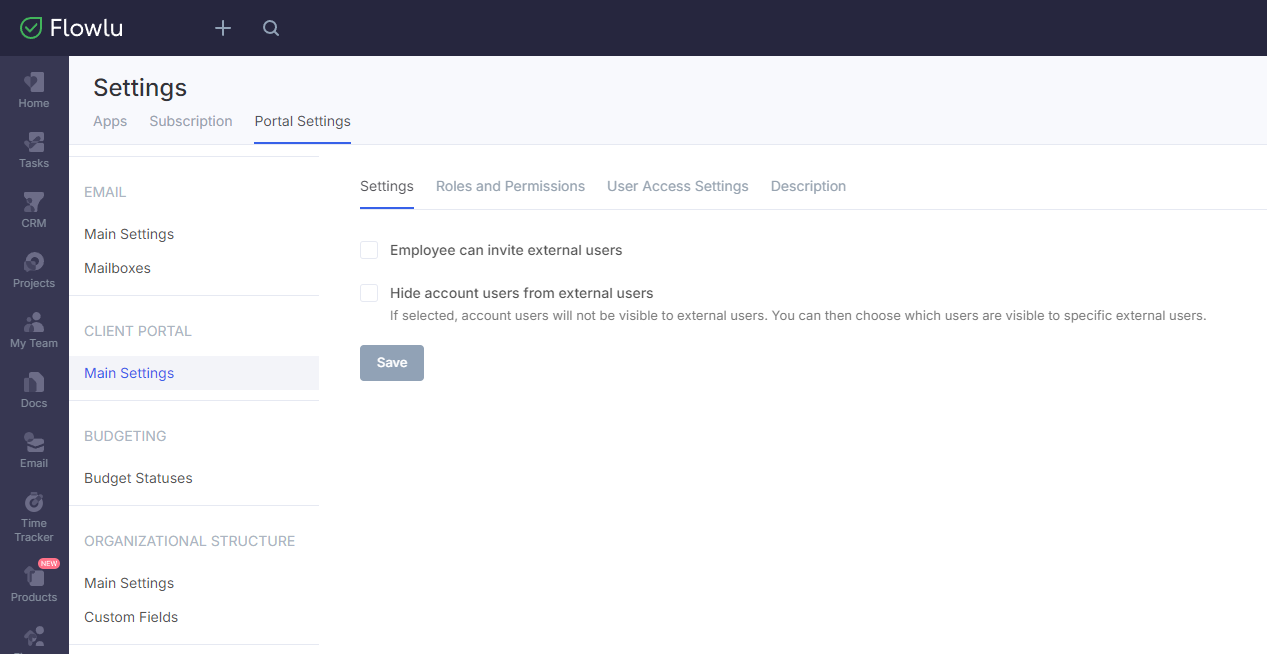Screen dimensions: 1267x654
Task: Click the ORGANIZATIONAL STRUCTURE section header
Action: [190, 541]
